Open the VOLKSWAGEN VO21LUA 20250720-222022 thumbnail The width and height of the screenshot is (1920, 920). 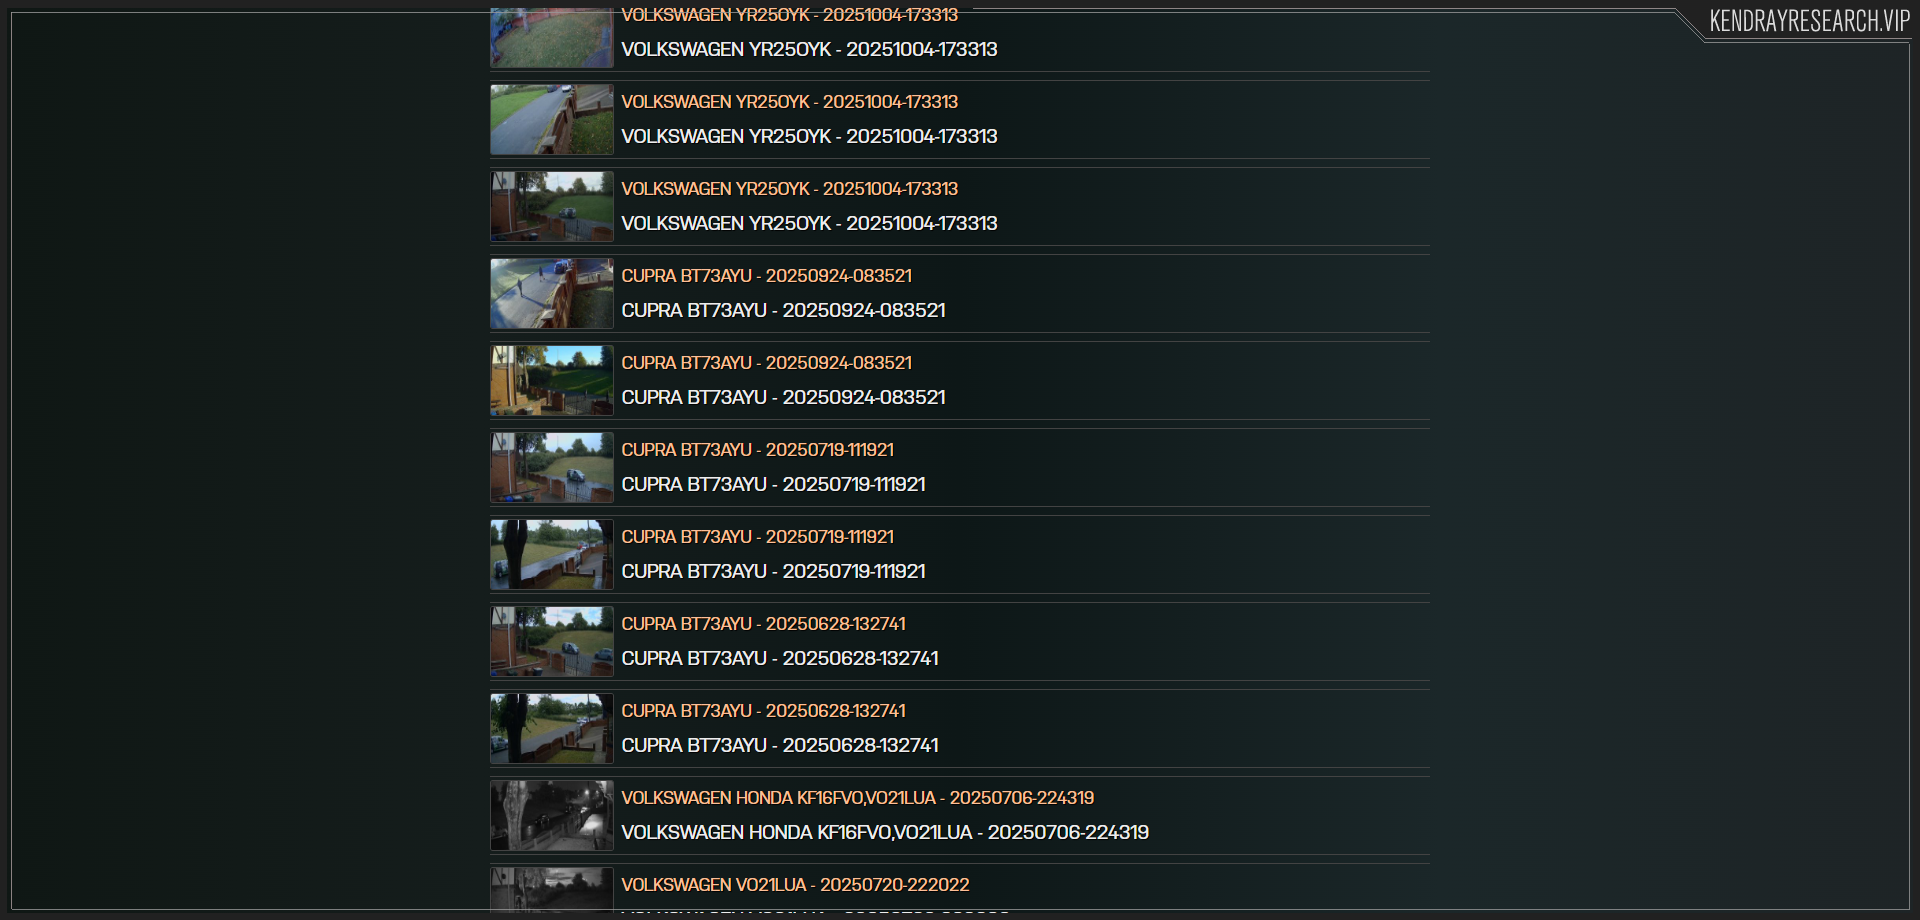(x=552, y=889)
